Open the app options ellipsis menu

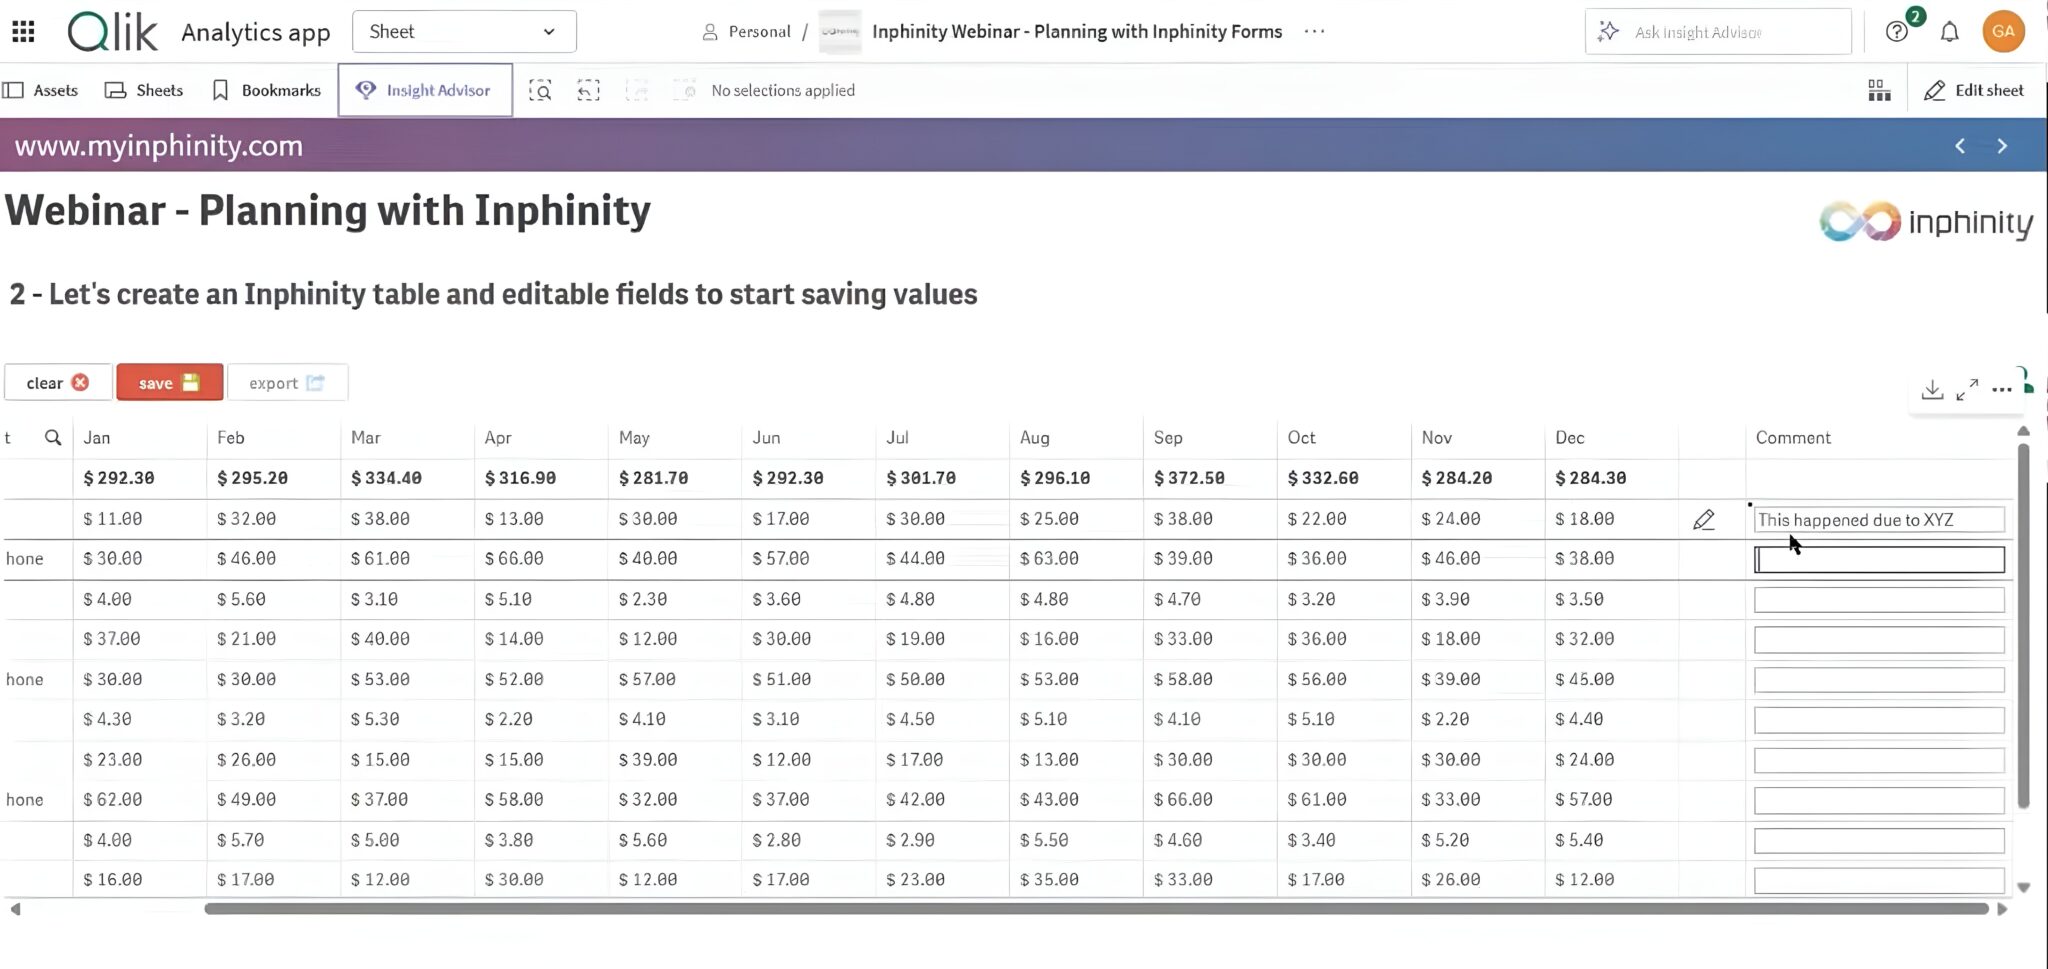pyautogui.click(x=1314, y=32)
